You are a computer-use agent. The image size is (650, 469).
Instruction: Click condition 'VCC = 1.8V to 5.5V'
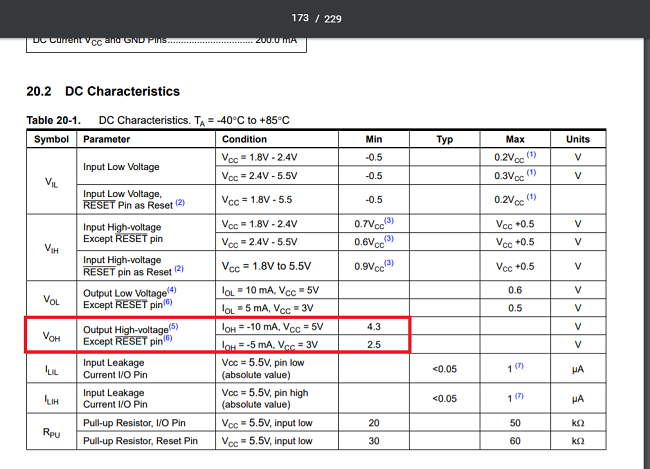click(x=266, y=266)
